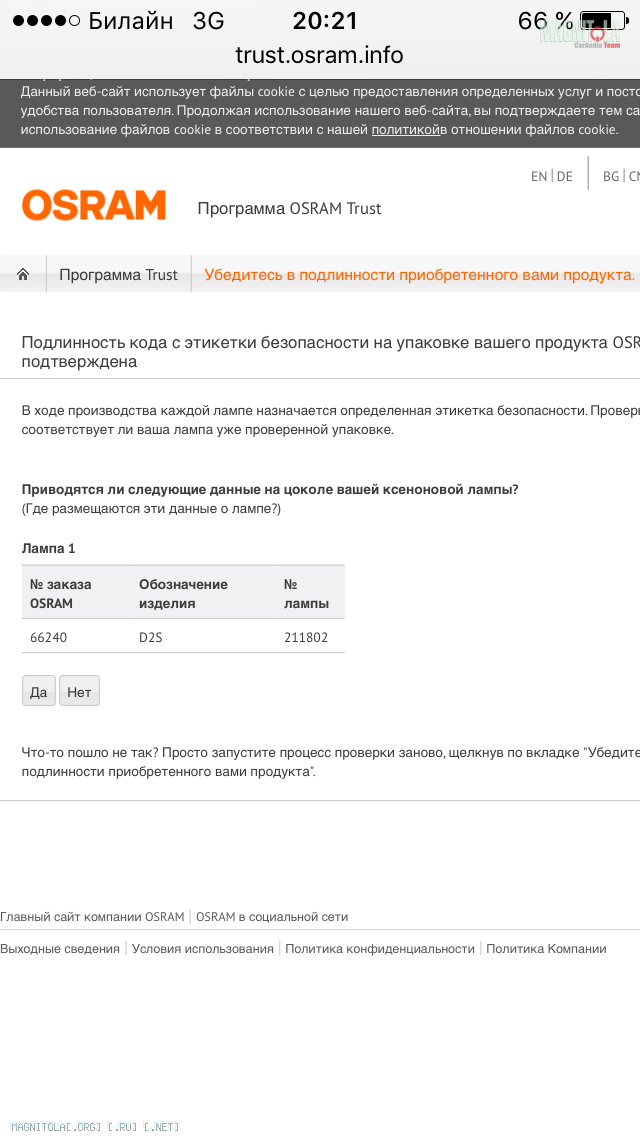The width and height of the screenshot is (640, 1136).
Task: Open Главный сайт компании OSRAM link
Action: tap(92, 917)
